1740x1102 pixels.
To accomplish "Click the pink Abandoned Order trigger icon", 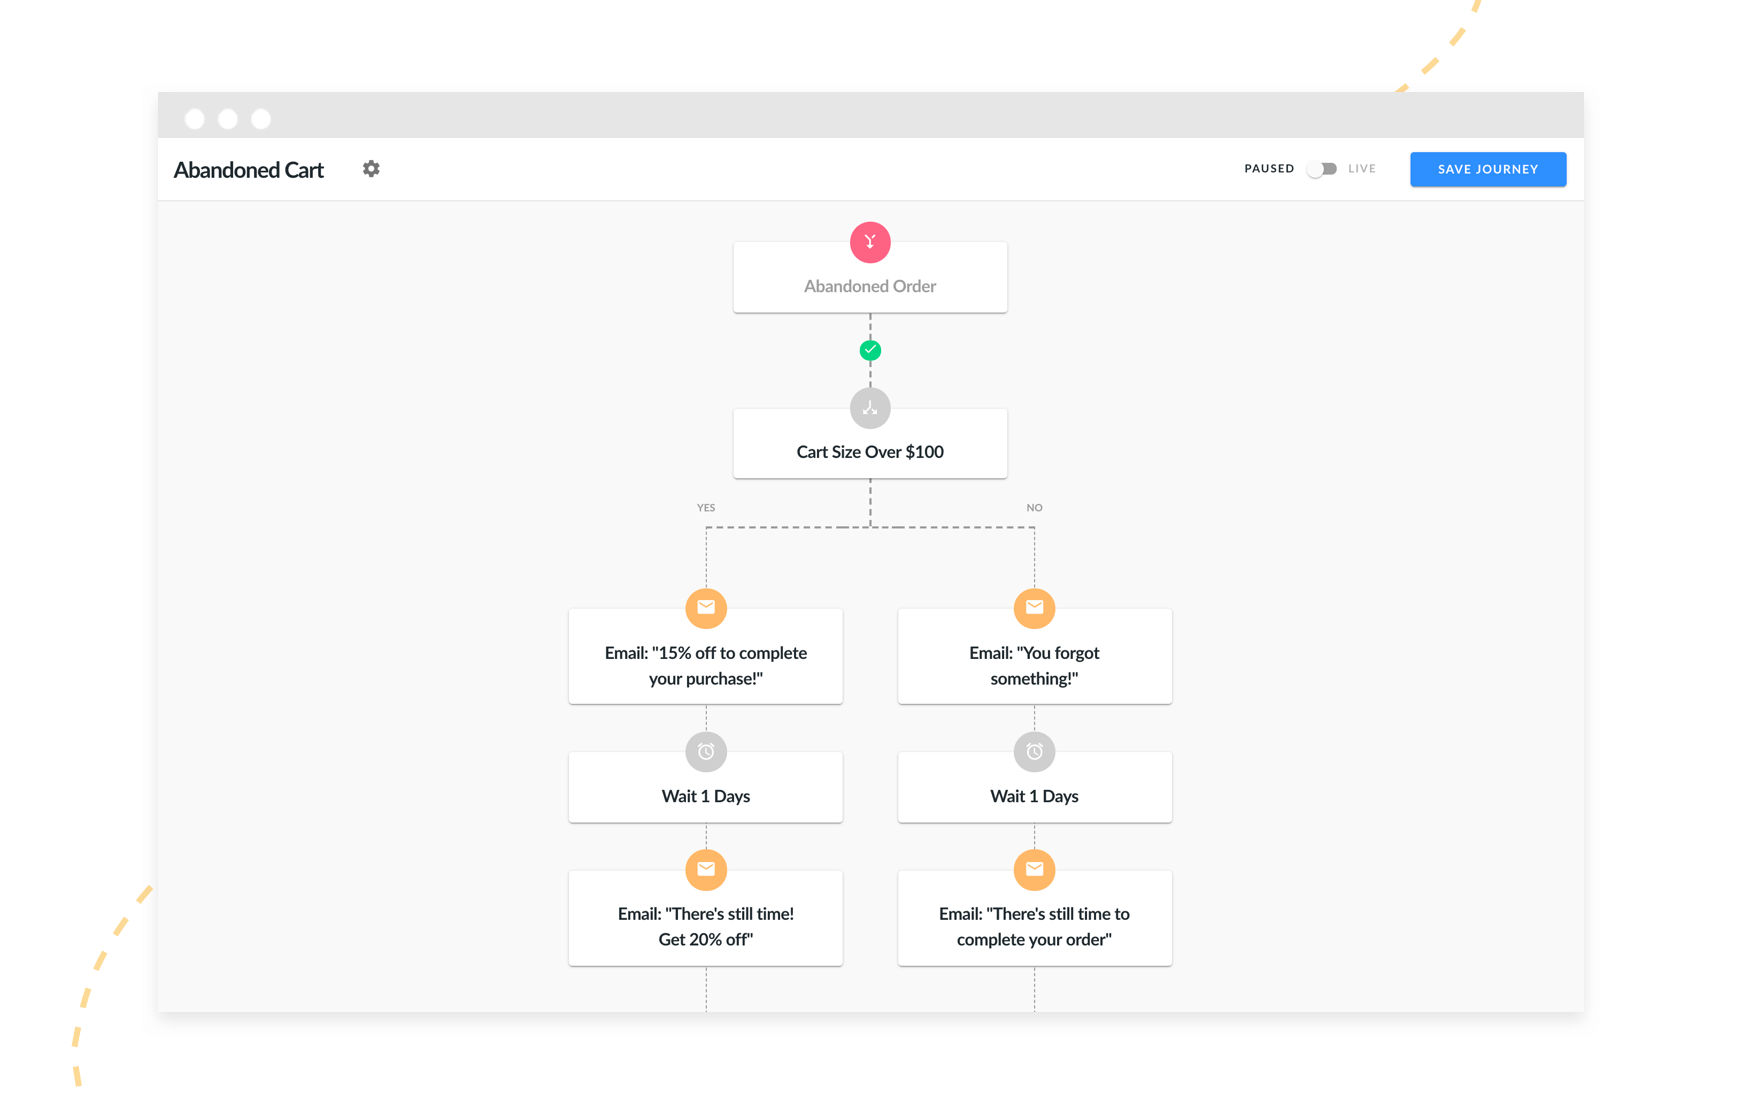I will pos(870,242).
